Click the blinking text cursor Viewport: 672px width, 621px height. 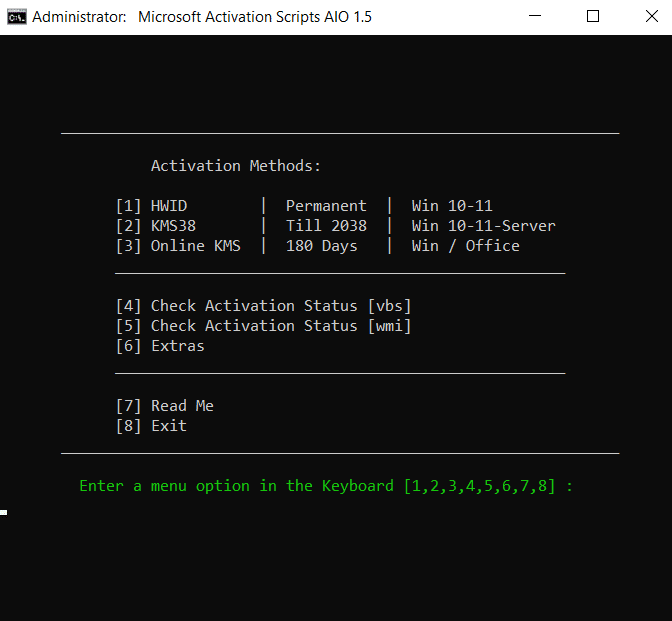click(4, 512)
